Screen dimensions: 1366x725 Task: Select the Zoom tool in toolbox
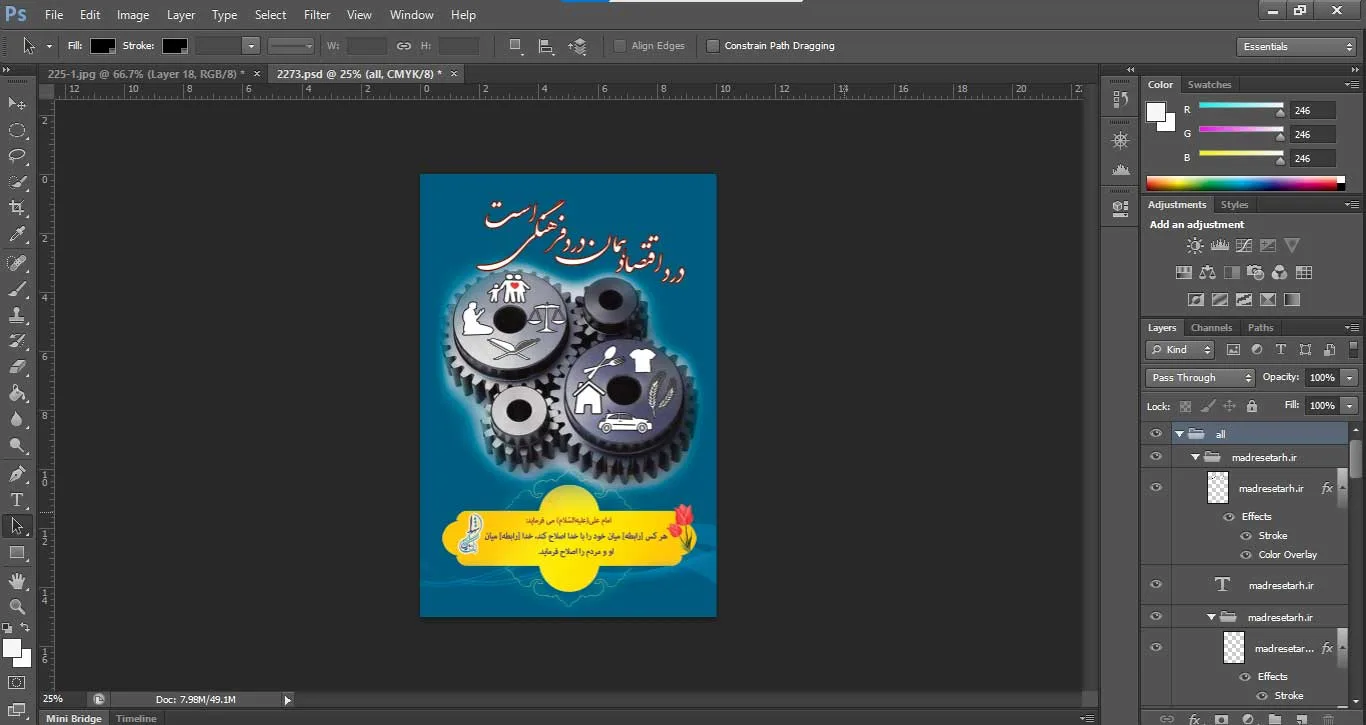coord(17,606)
